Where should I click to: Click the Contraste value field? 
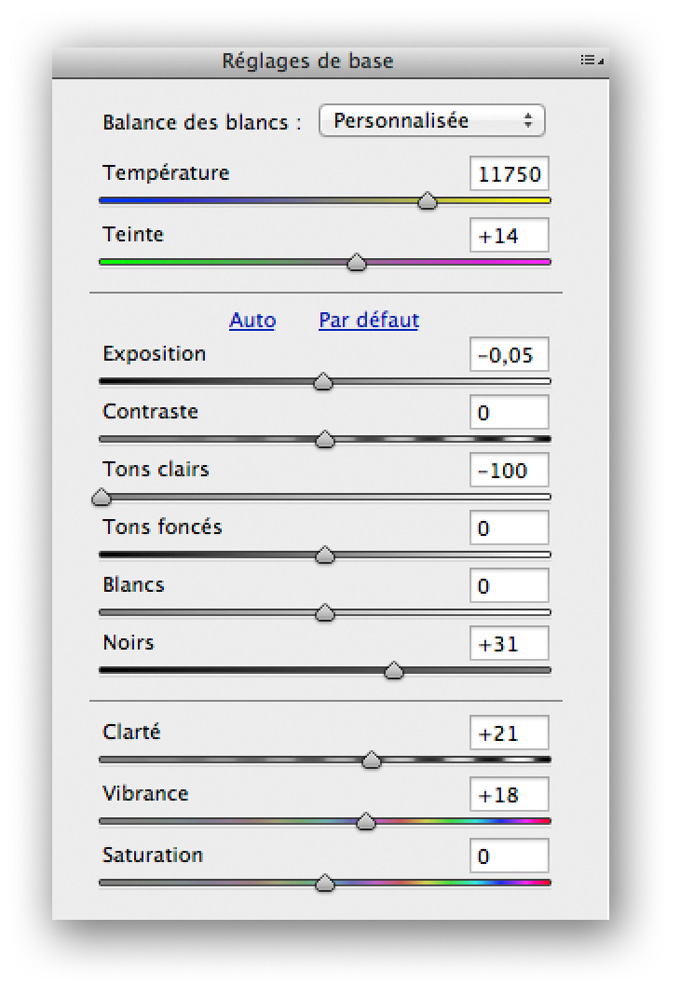click(509, 413)
